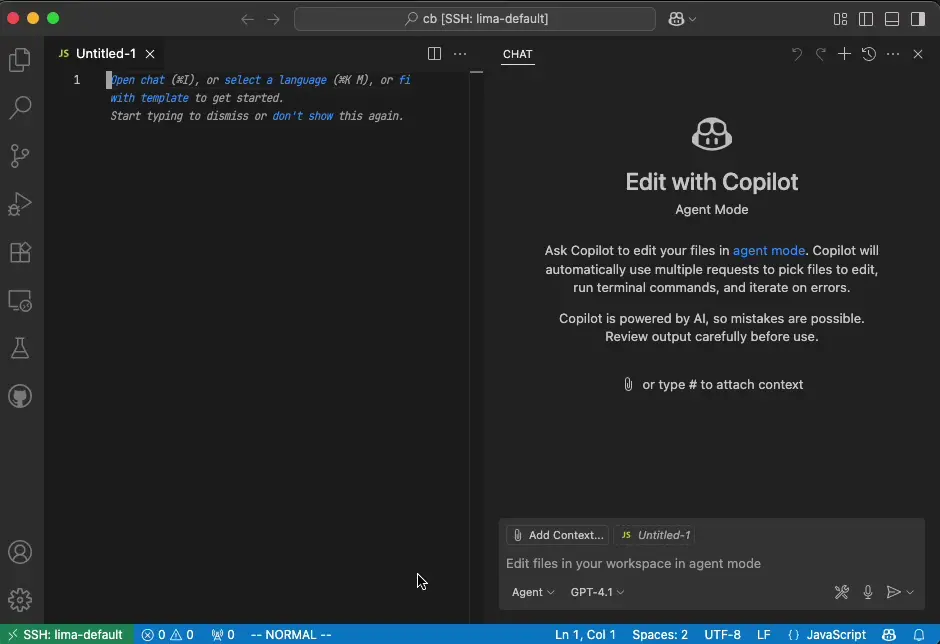Open editor More Actions menu
This screenshot has height=644, width=940.
[460, 54]
